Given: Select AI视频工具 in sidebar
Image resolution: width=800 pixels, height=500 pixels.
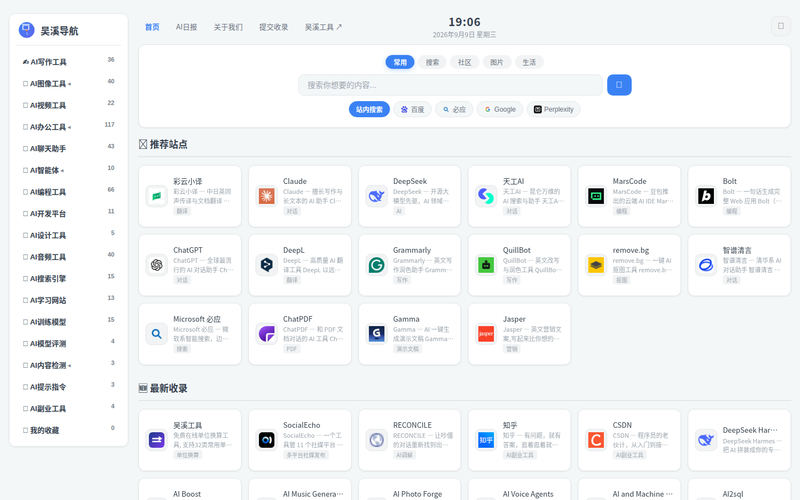Looking at the screenshot, I should pyautogui.click(x=68, y=105).
